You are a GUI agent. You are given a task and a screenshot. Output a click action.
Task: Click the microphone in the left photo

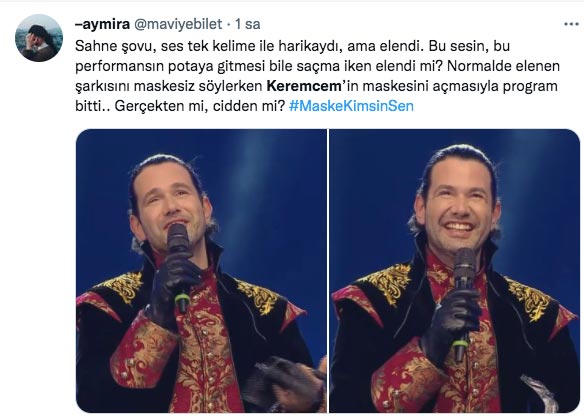pos(179,265)
